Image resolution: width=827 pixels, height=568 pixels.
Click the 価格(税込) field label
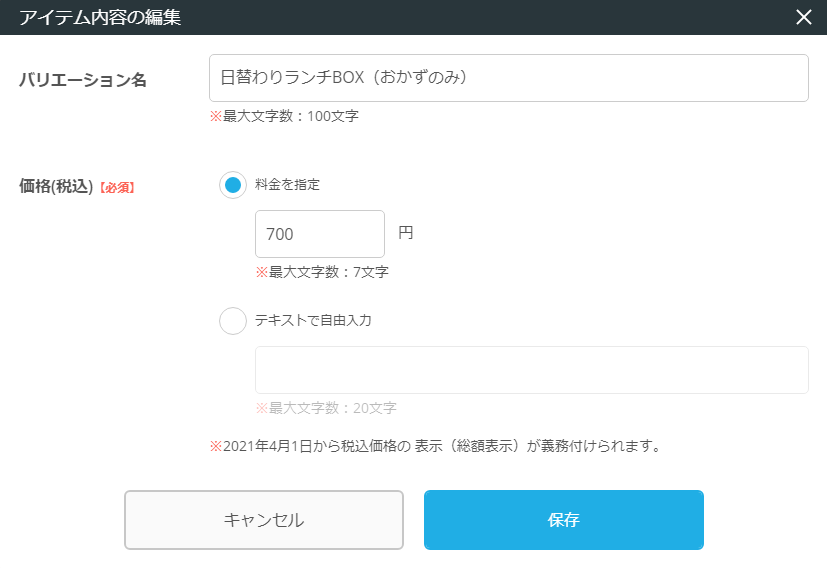(56, 186)
